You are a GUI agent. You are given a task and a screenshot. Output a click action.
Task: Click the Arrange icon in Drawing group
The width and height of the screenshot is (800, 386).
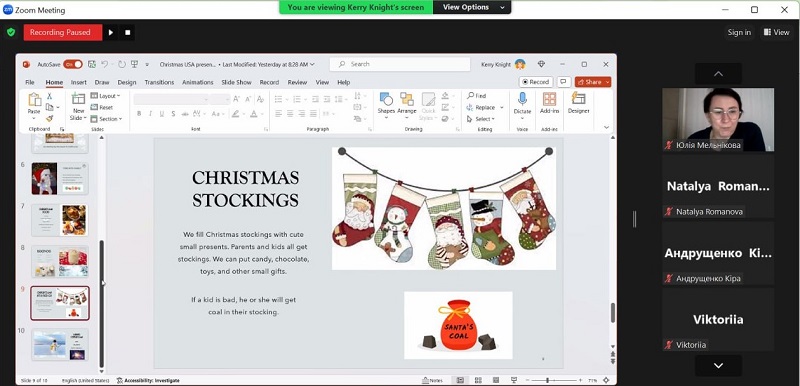click(407, 99)
